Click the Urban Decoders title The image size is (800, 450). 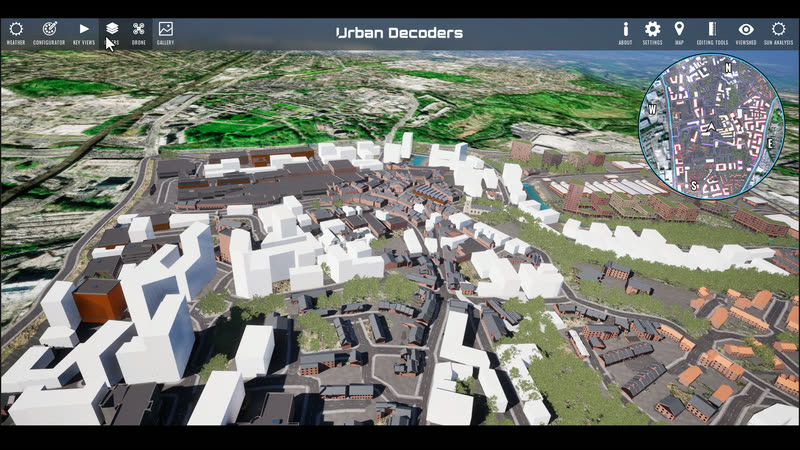pyautogui.click(x=399, y=33)
